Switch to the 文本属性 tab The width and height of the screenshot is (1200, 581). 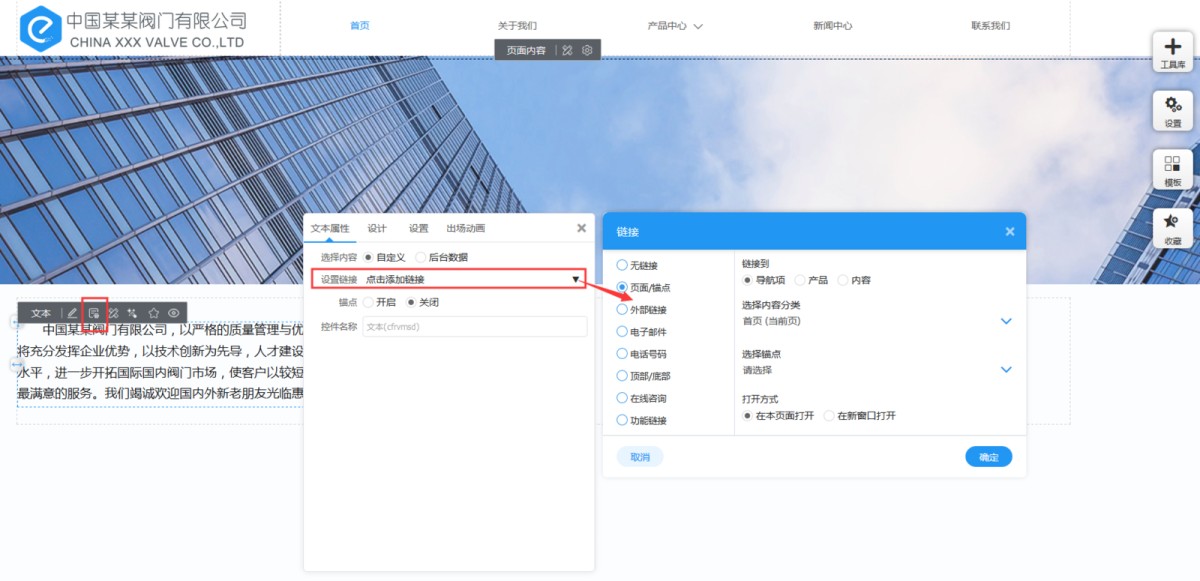point(330,228)
